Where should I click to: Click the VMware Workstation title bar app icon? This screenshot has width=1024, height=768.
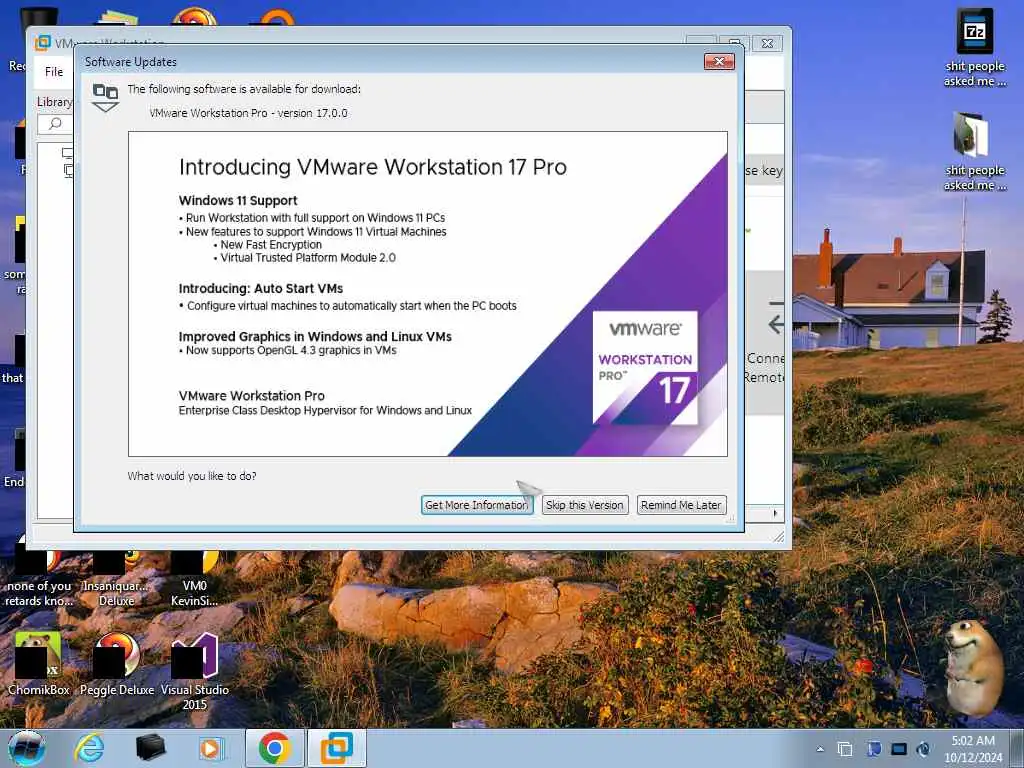(42, 43)
